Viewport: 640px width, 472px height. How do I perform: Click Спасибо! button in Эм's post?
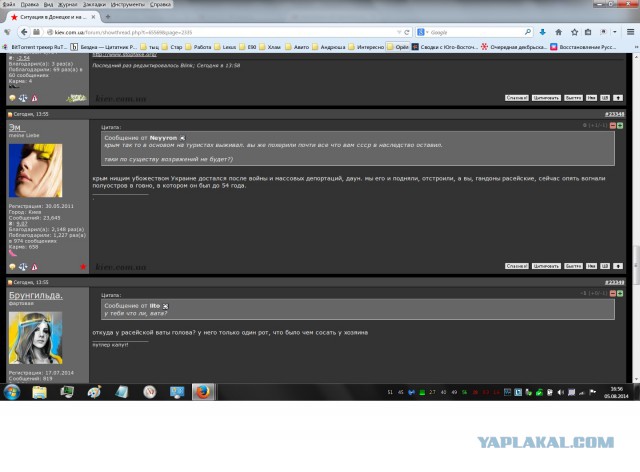pos(517,266)
